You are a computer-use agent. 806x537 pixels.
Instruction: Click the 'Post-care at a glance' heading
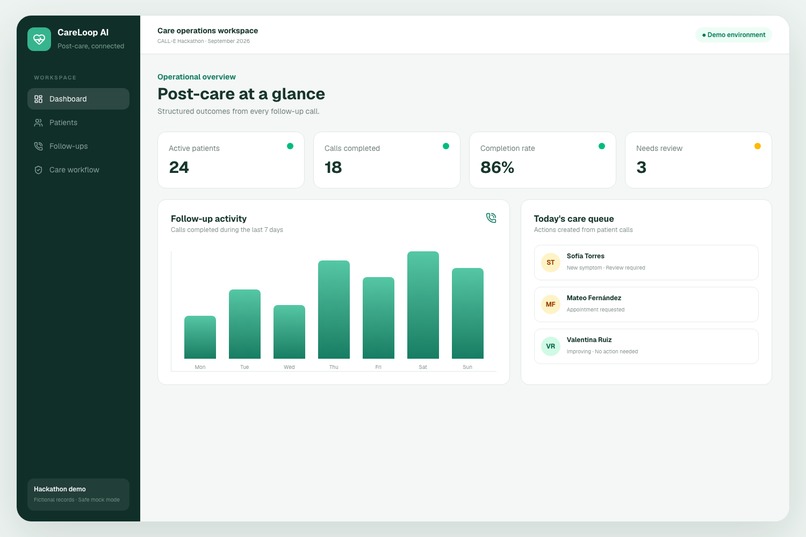click(x=241, y=94)
